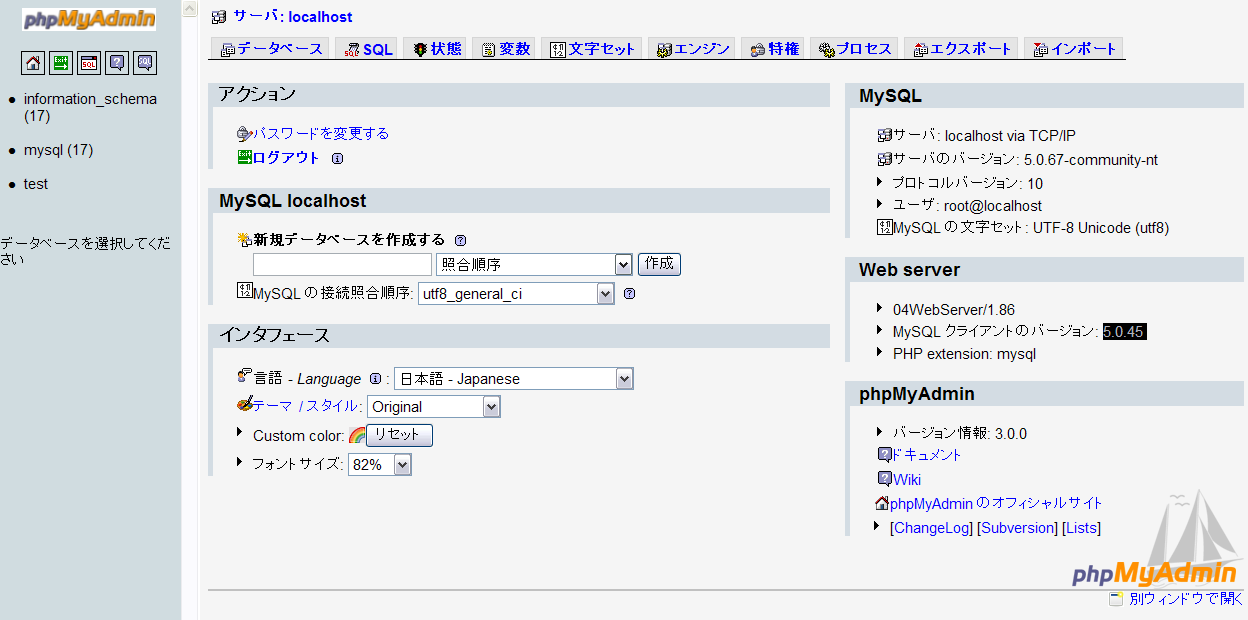Screen dimensions: 1248x620
Task: Open the MySQL reference icon in sidebar
Action: pos(145,63)
